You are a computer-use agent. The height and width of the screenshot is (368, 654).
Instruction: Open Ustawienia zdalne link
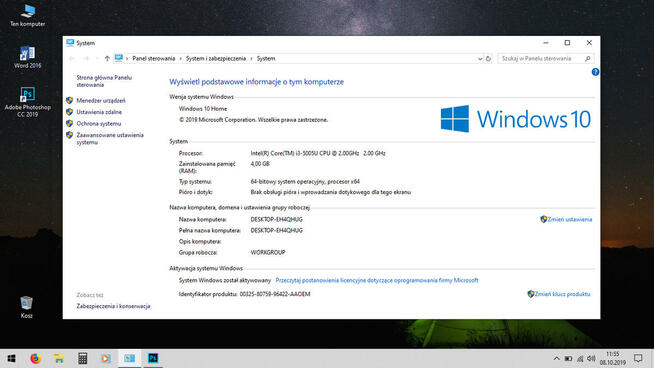99,112
